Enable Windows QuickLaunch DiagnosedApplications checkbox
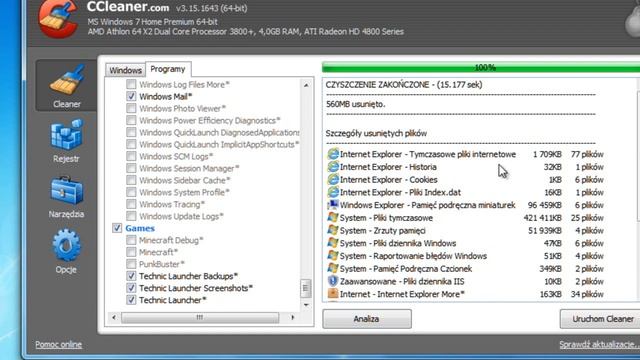 coord(131,132)
